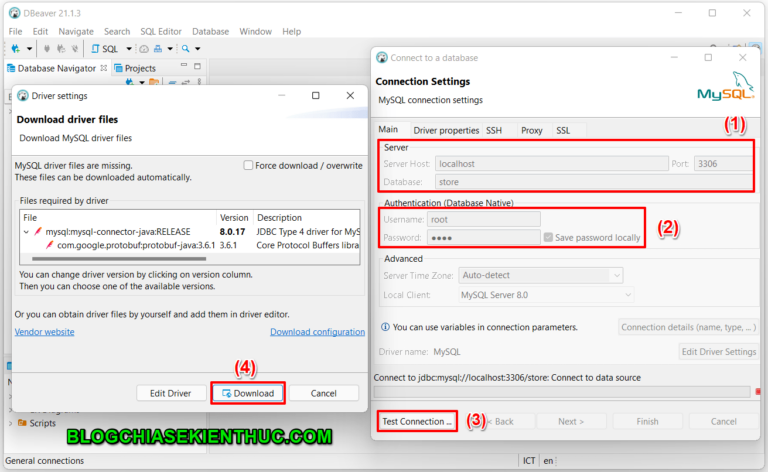This screenshot has width=768, height=472.
Task: Switch to the SSH tab
Action: (494, 130)
